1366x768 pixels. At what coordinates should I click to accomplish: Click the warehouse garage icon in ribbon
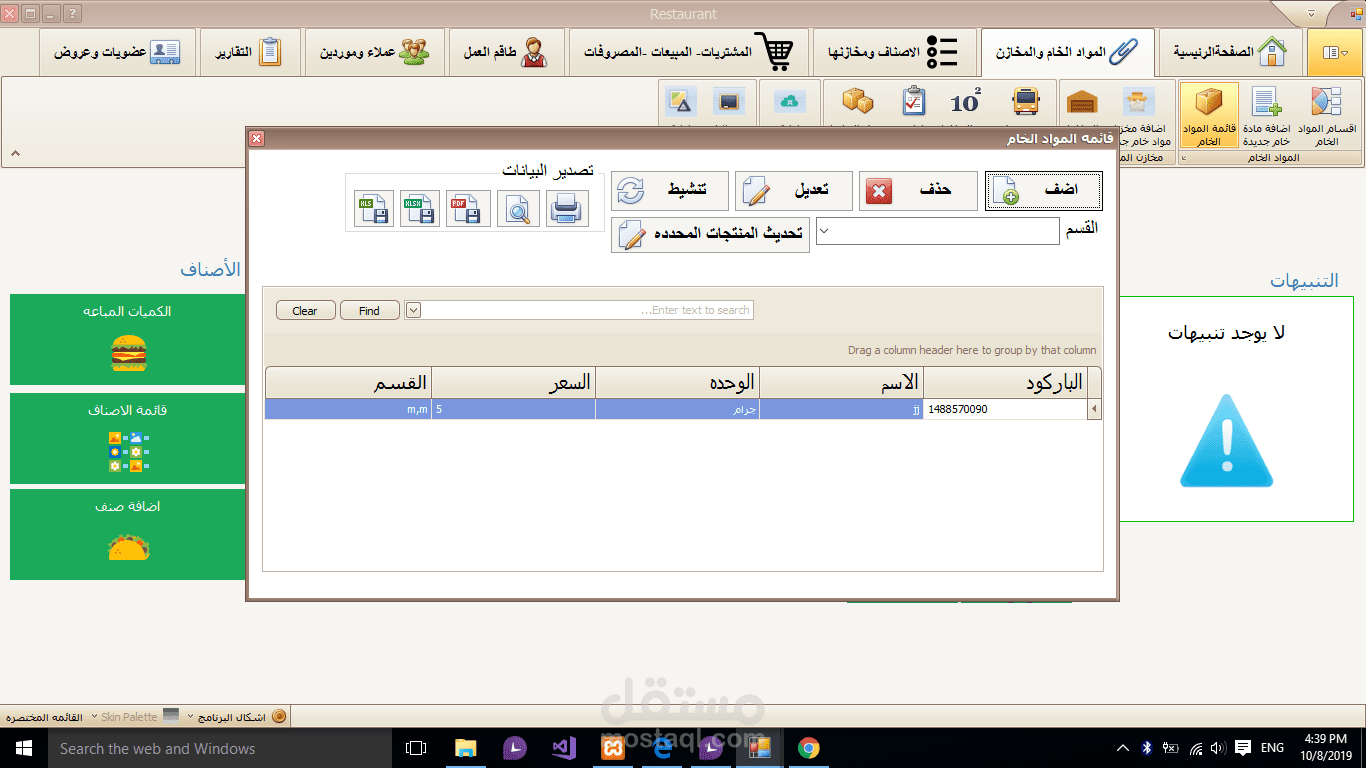pos(1082,102)
